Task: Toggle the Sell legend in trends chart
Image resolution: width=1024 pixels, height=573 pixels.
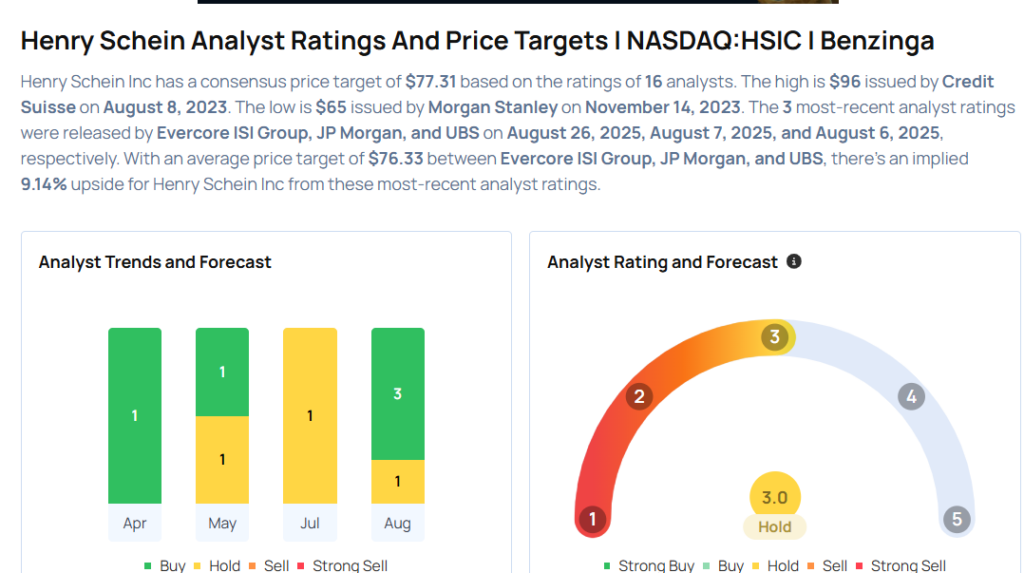Action: 268,565
